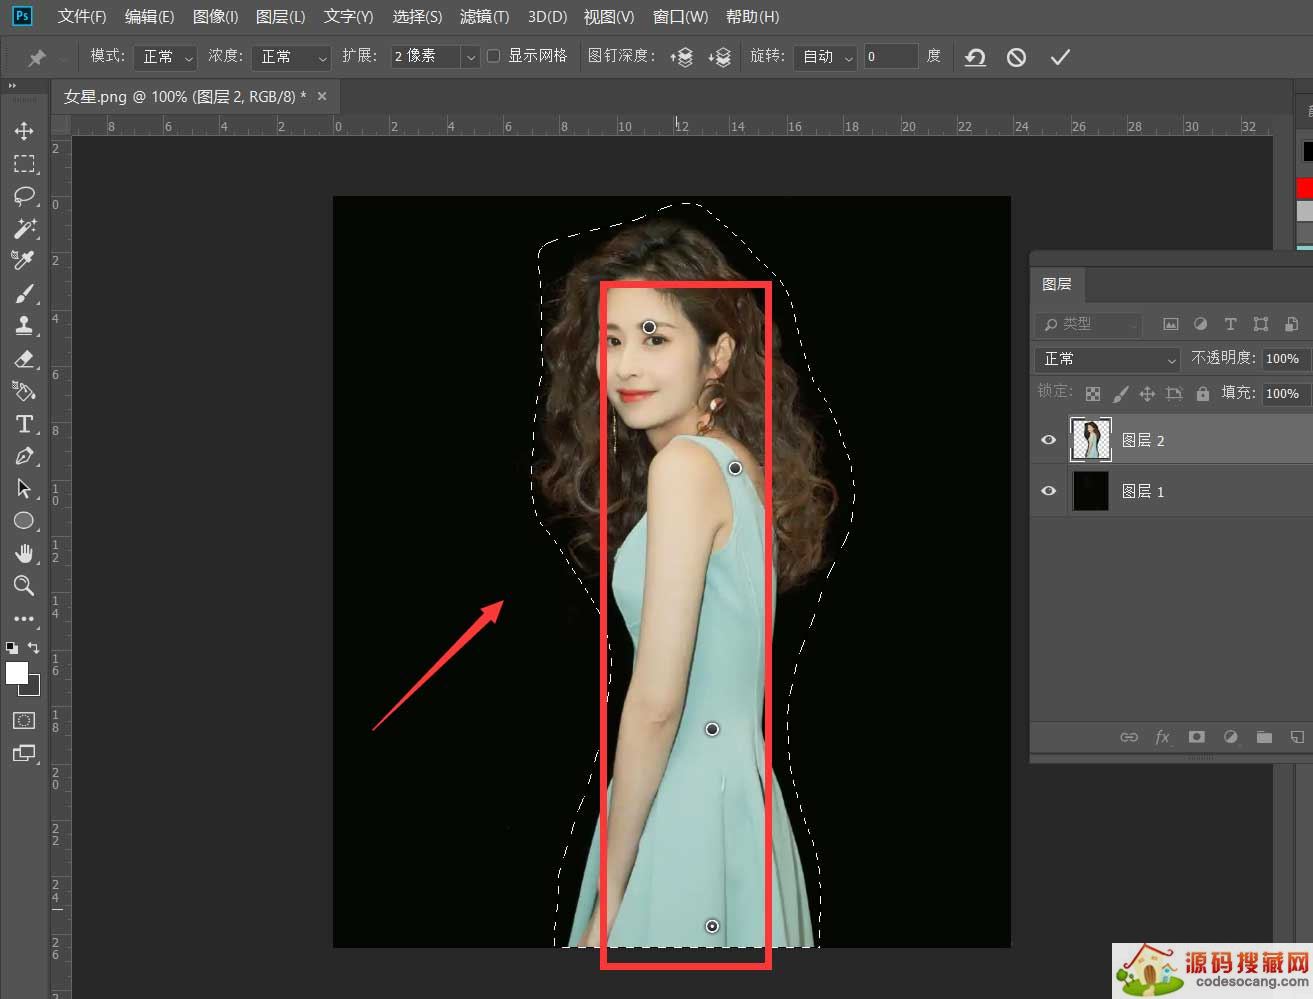Viewport: 1313px width, 999px height.
Task: Commit the puppet warp with the checkmark
Action: 1060,57
